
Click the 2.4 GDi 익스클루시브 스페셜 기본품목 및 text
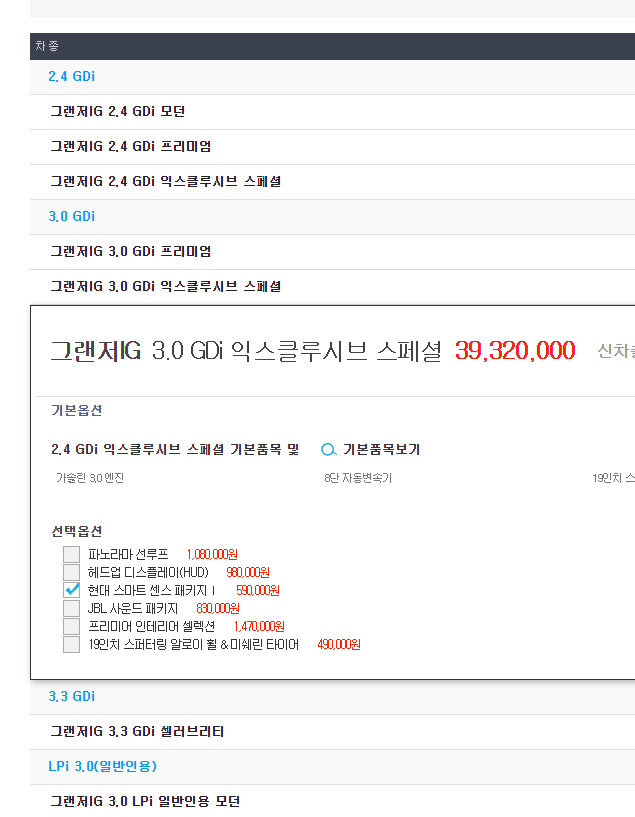[x=176, y=449]
